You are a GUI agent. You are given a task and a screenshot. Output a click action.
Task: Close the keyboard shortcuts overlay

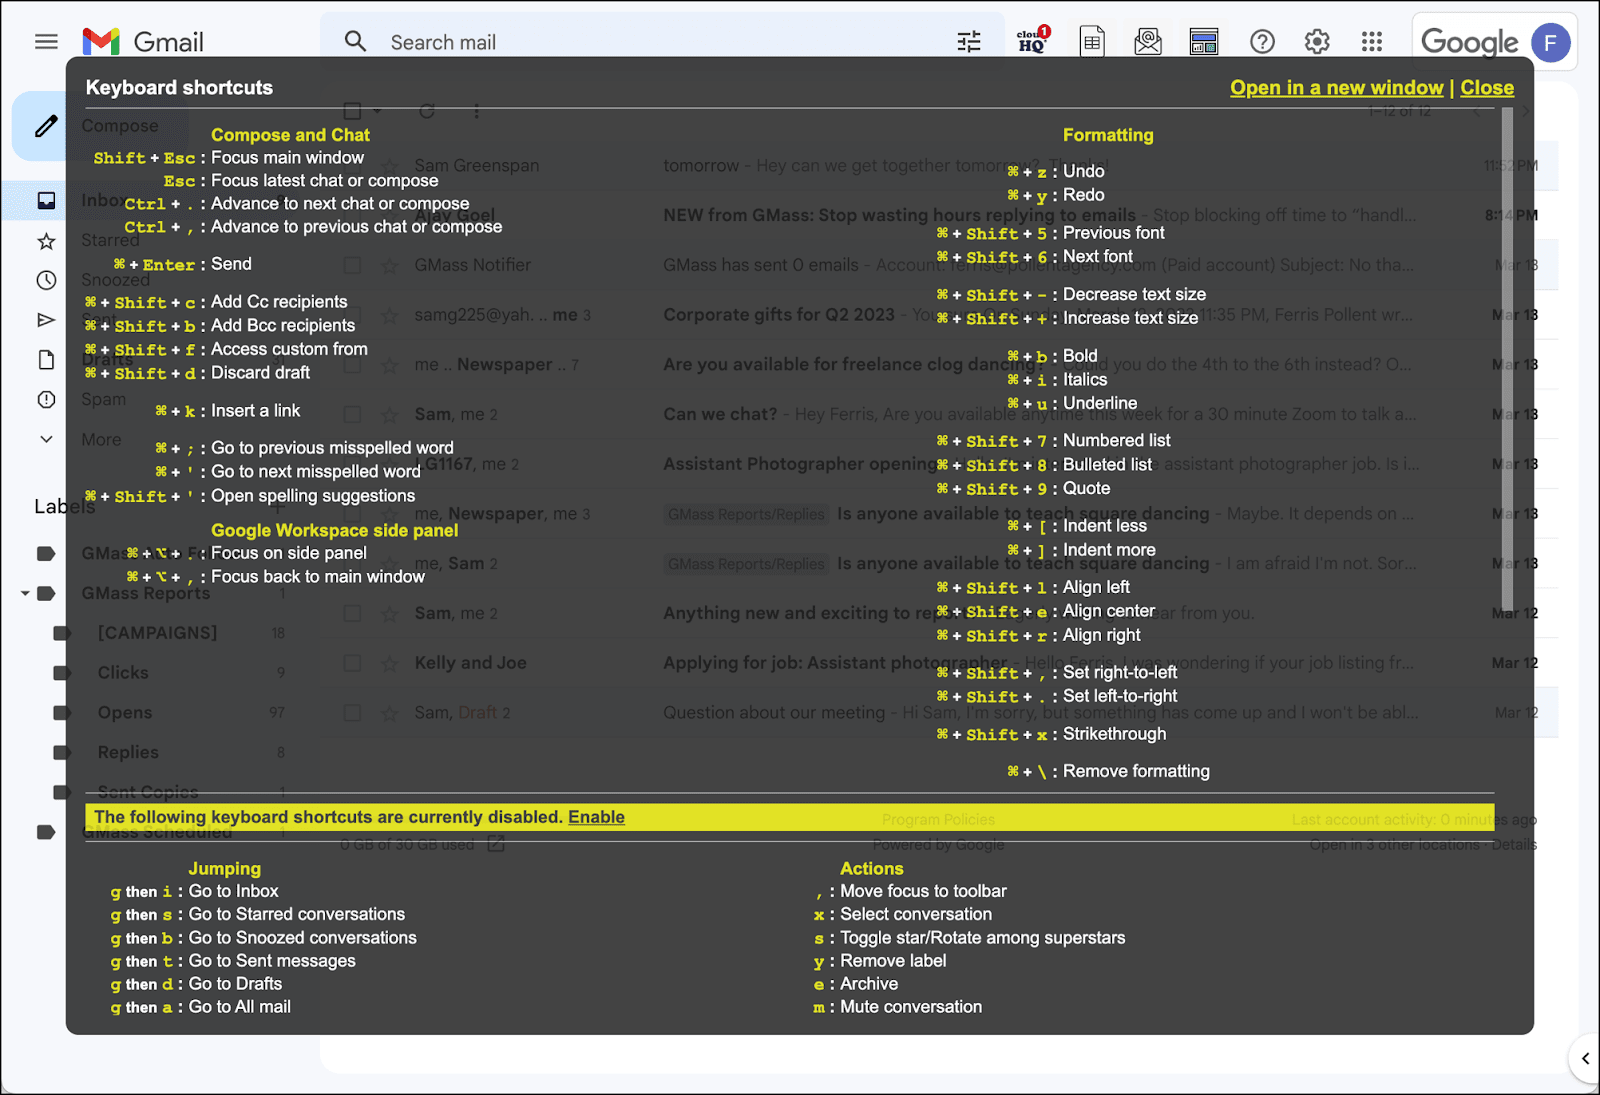click(1487, 88)
